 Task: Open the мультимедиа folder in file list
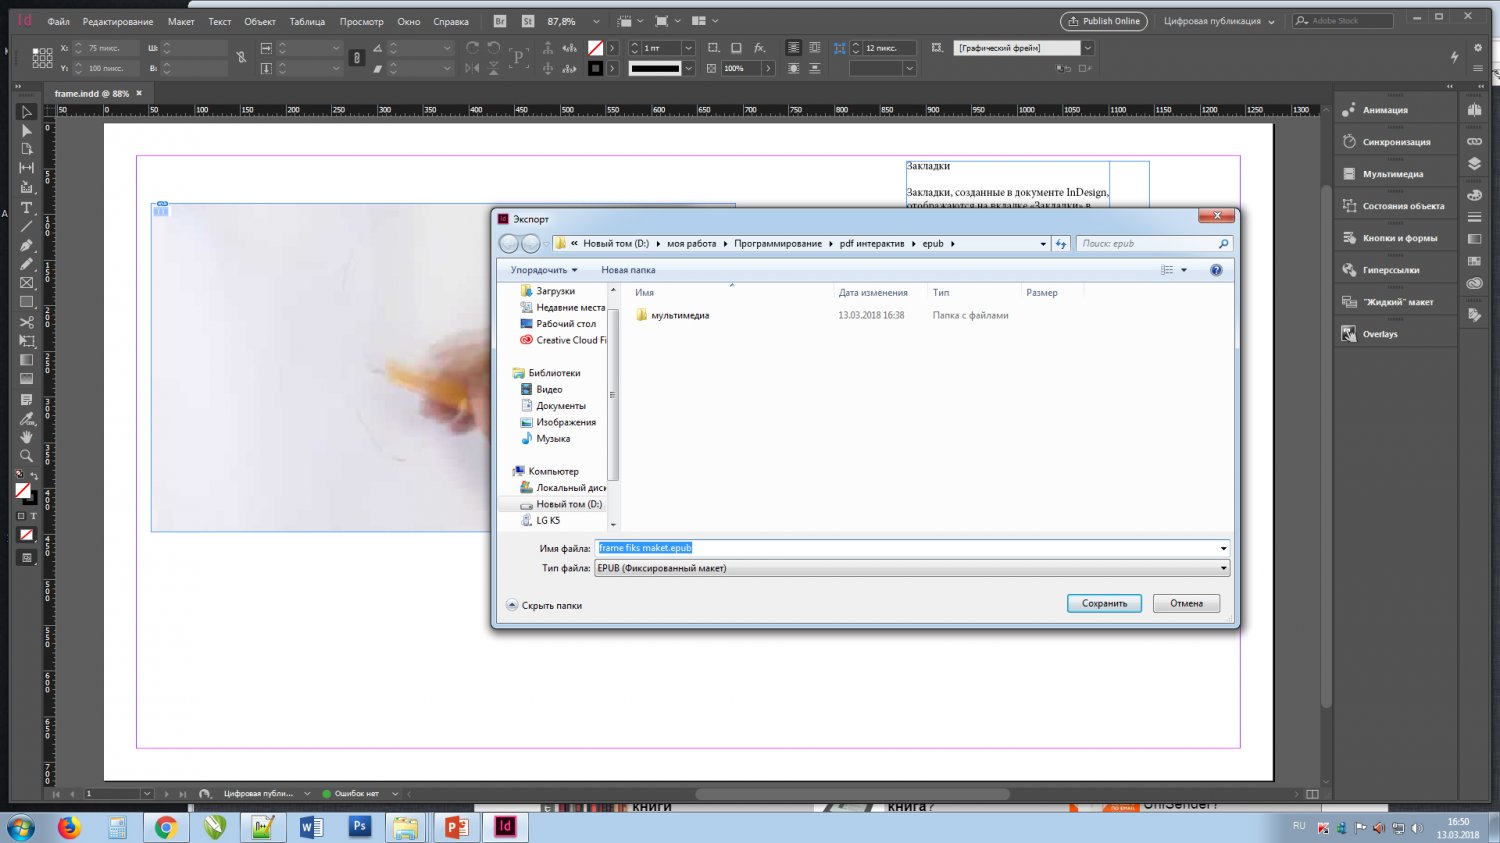pos(680,315)
